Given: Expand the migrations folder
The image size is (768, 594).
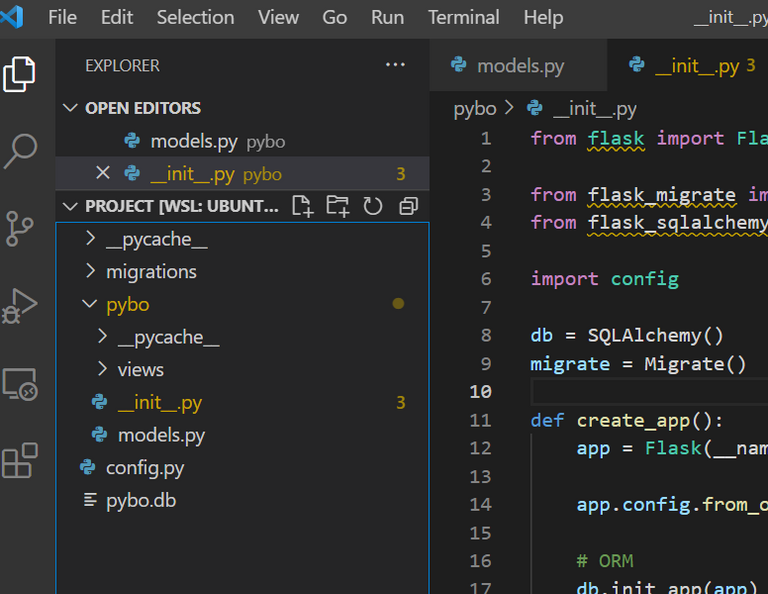Looking at the screenshot, I should (x=152, y=272).
